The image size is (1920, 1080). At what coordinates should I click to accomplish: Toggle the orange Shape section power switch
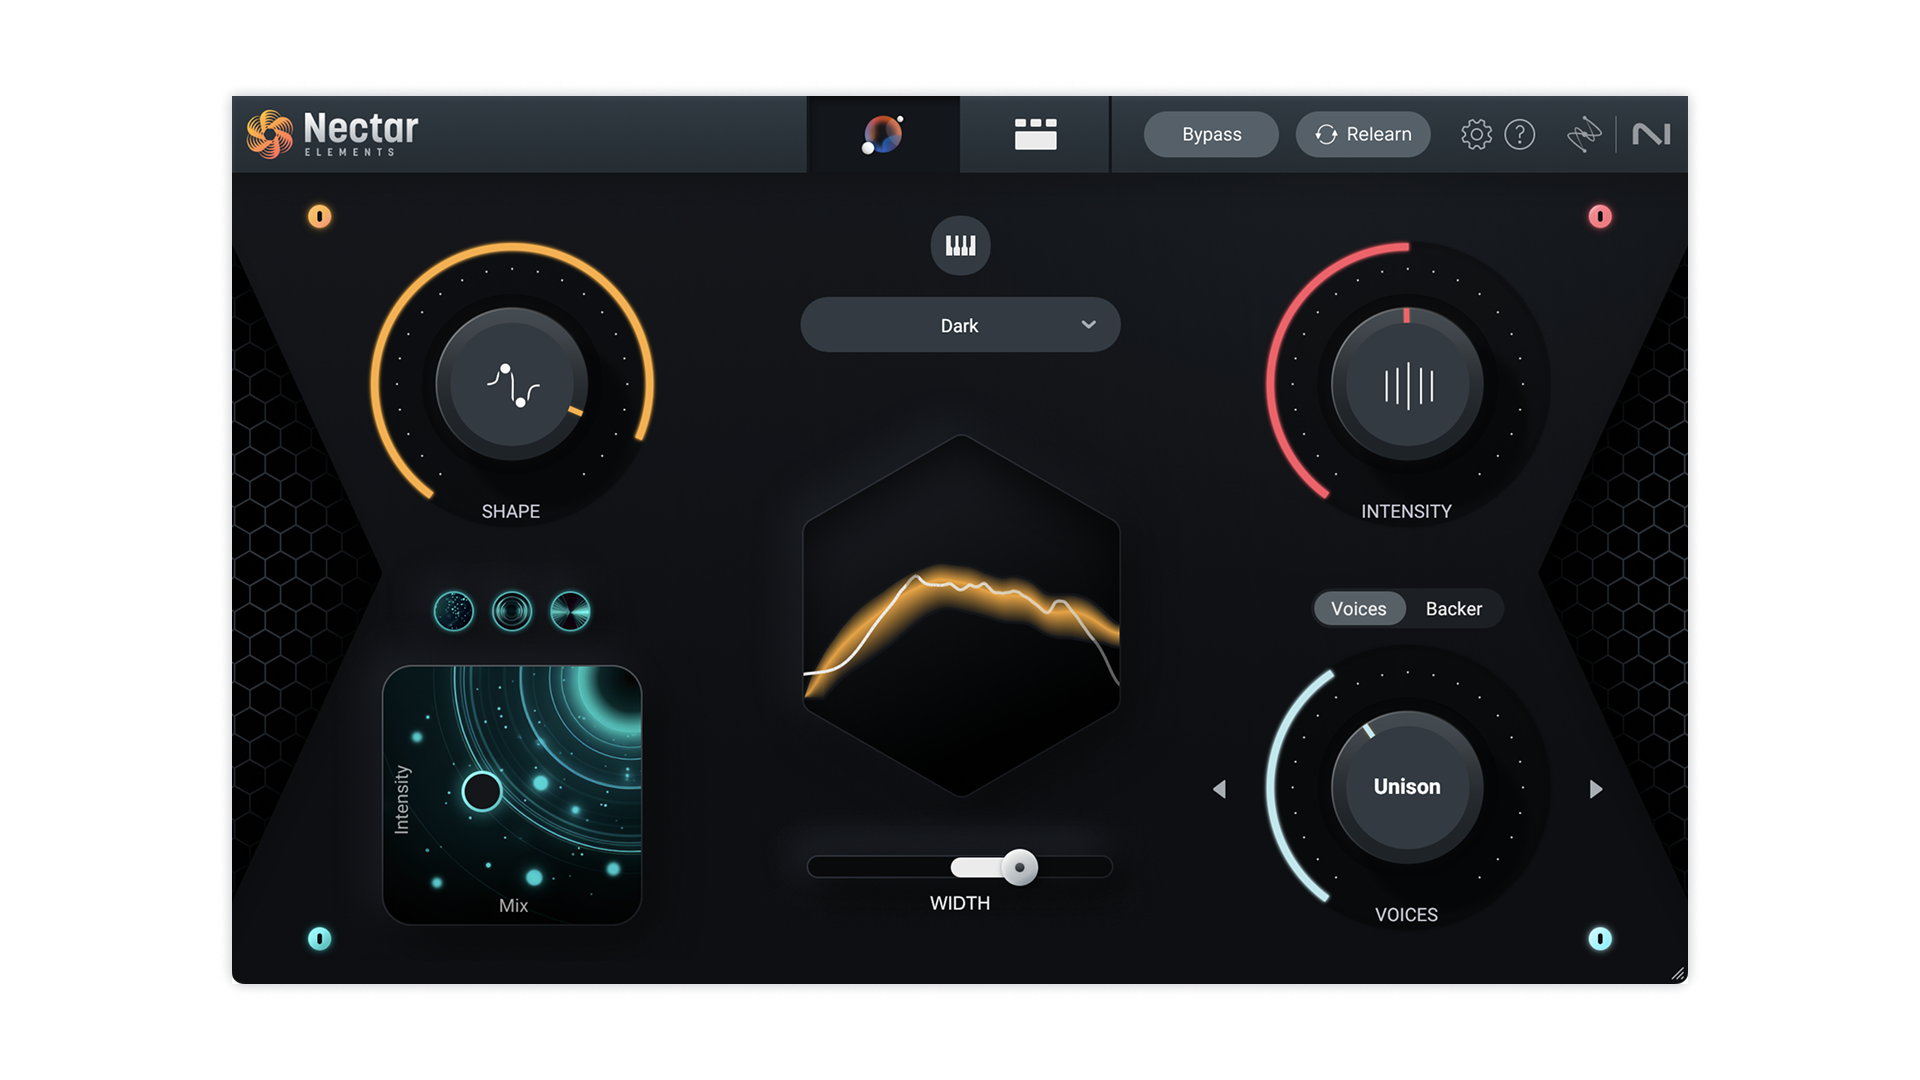(x=320, y=218)
